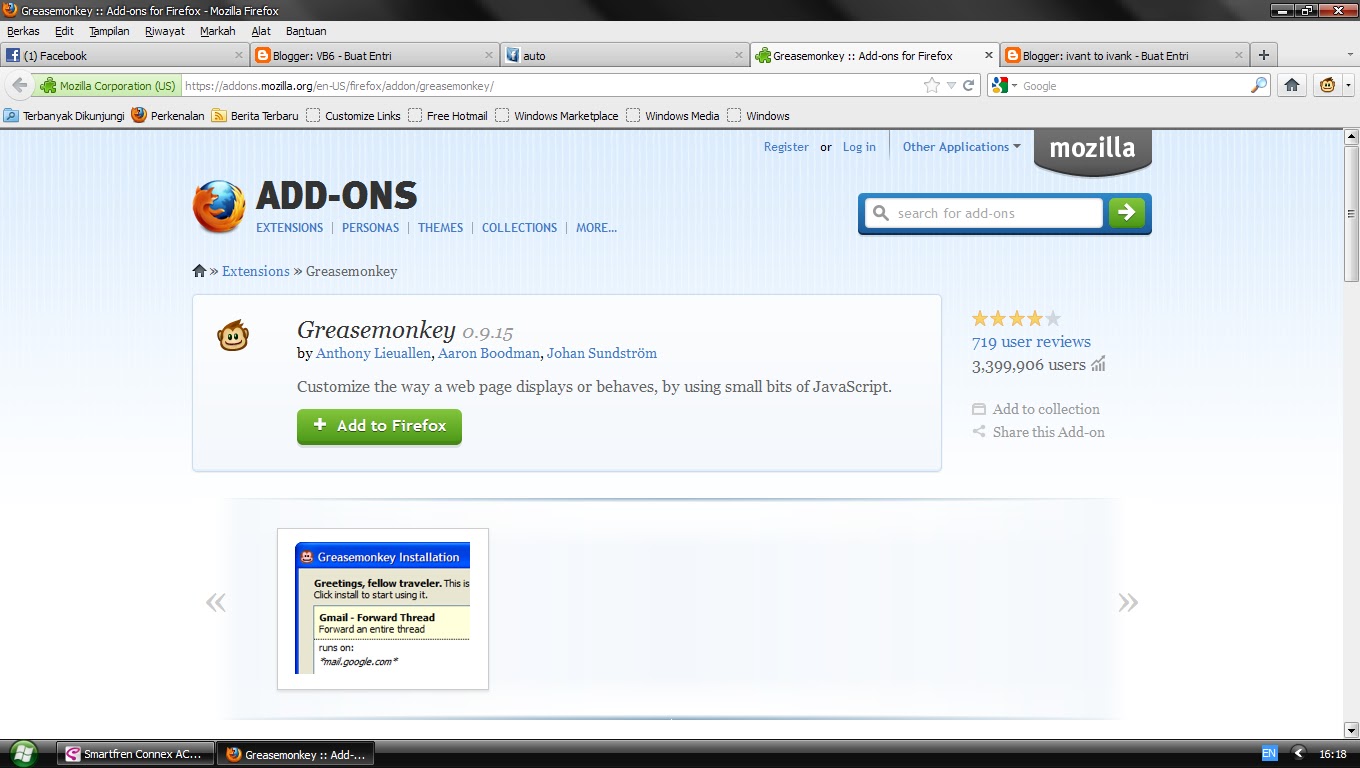This screenshot has height=768, width=1360.
Task: Click the Log in link
Action: (x=859, y=147)
